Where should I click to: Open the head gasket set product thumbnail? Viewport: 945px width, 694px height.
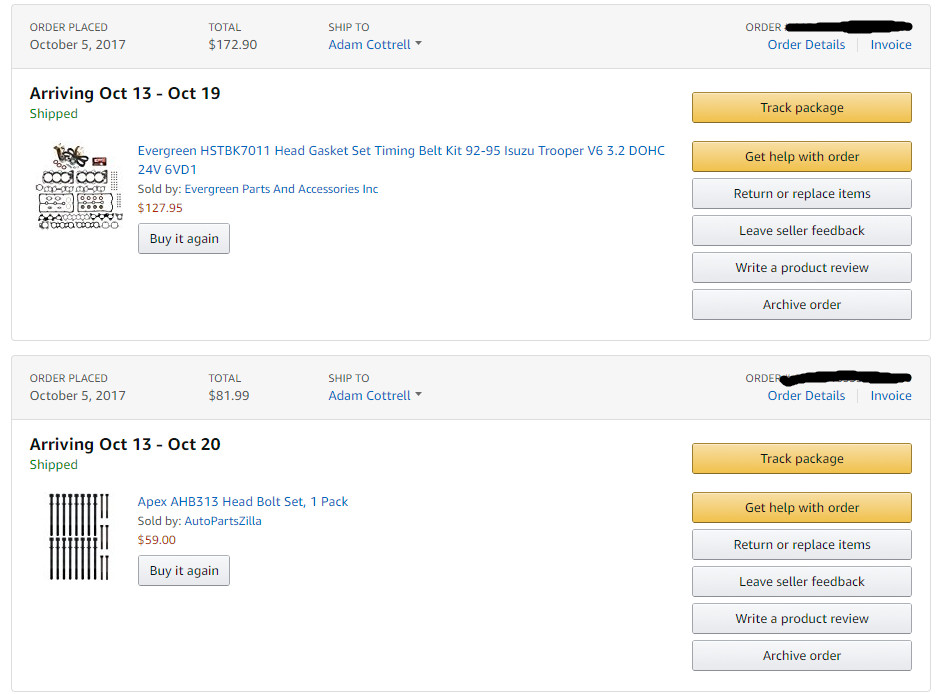tap(80, 187)
